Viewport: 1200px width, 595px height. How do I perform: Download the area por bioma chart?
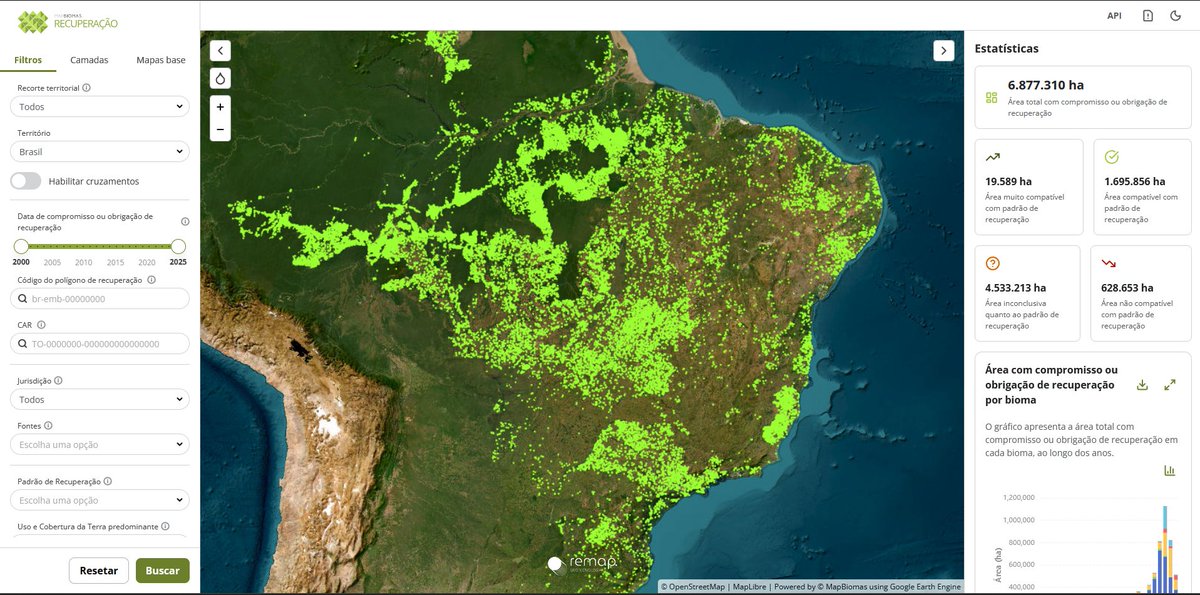point(1142,385)
